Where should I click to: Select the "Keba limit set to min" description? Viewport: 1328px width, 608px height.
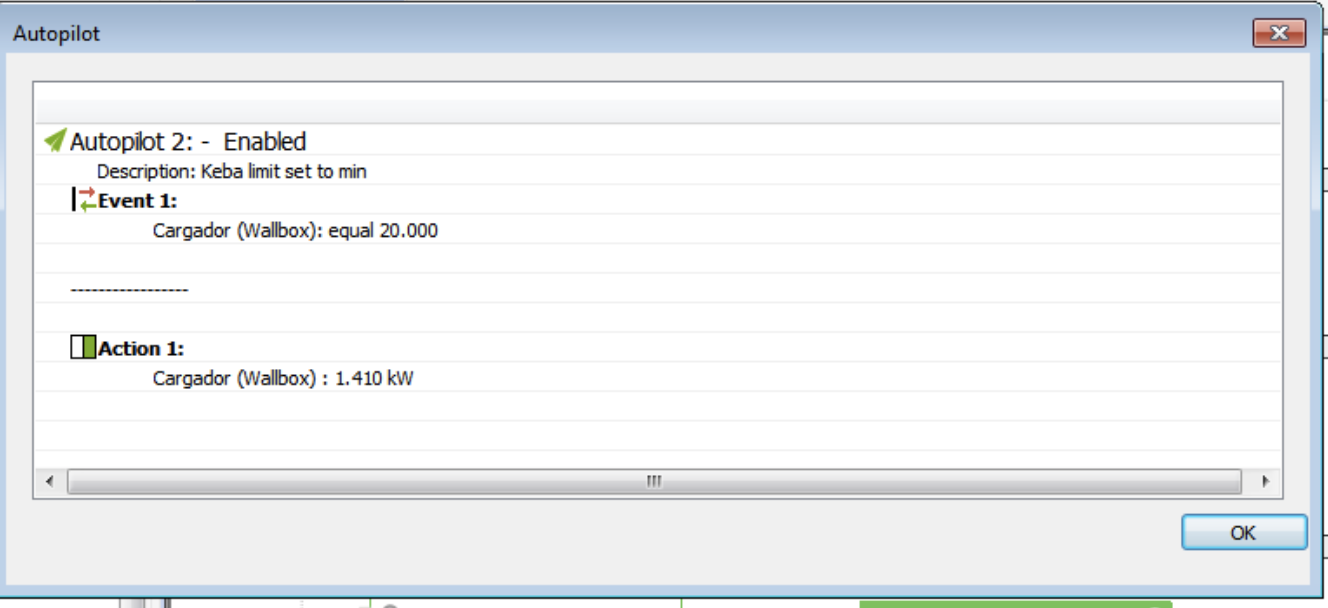[284, 172]
